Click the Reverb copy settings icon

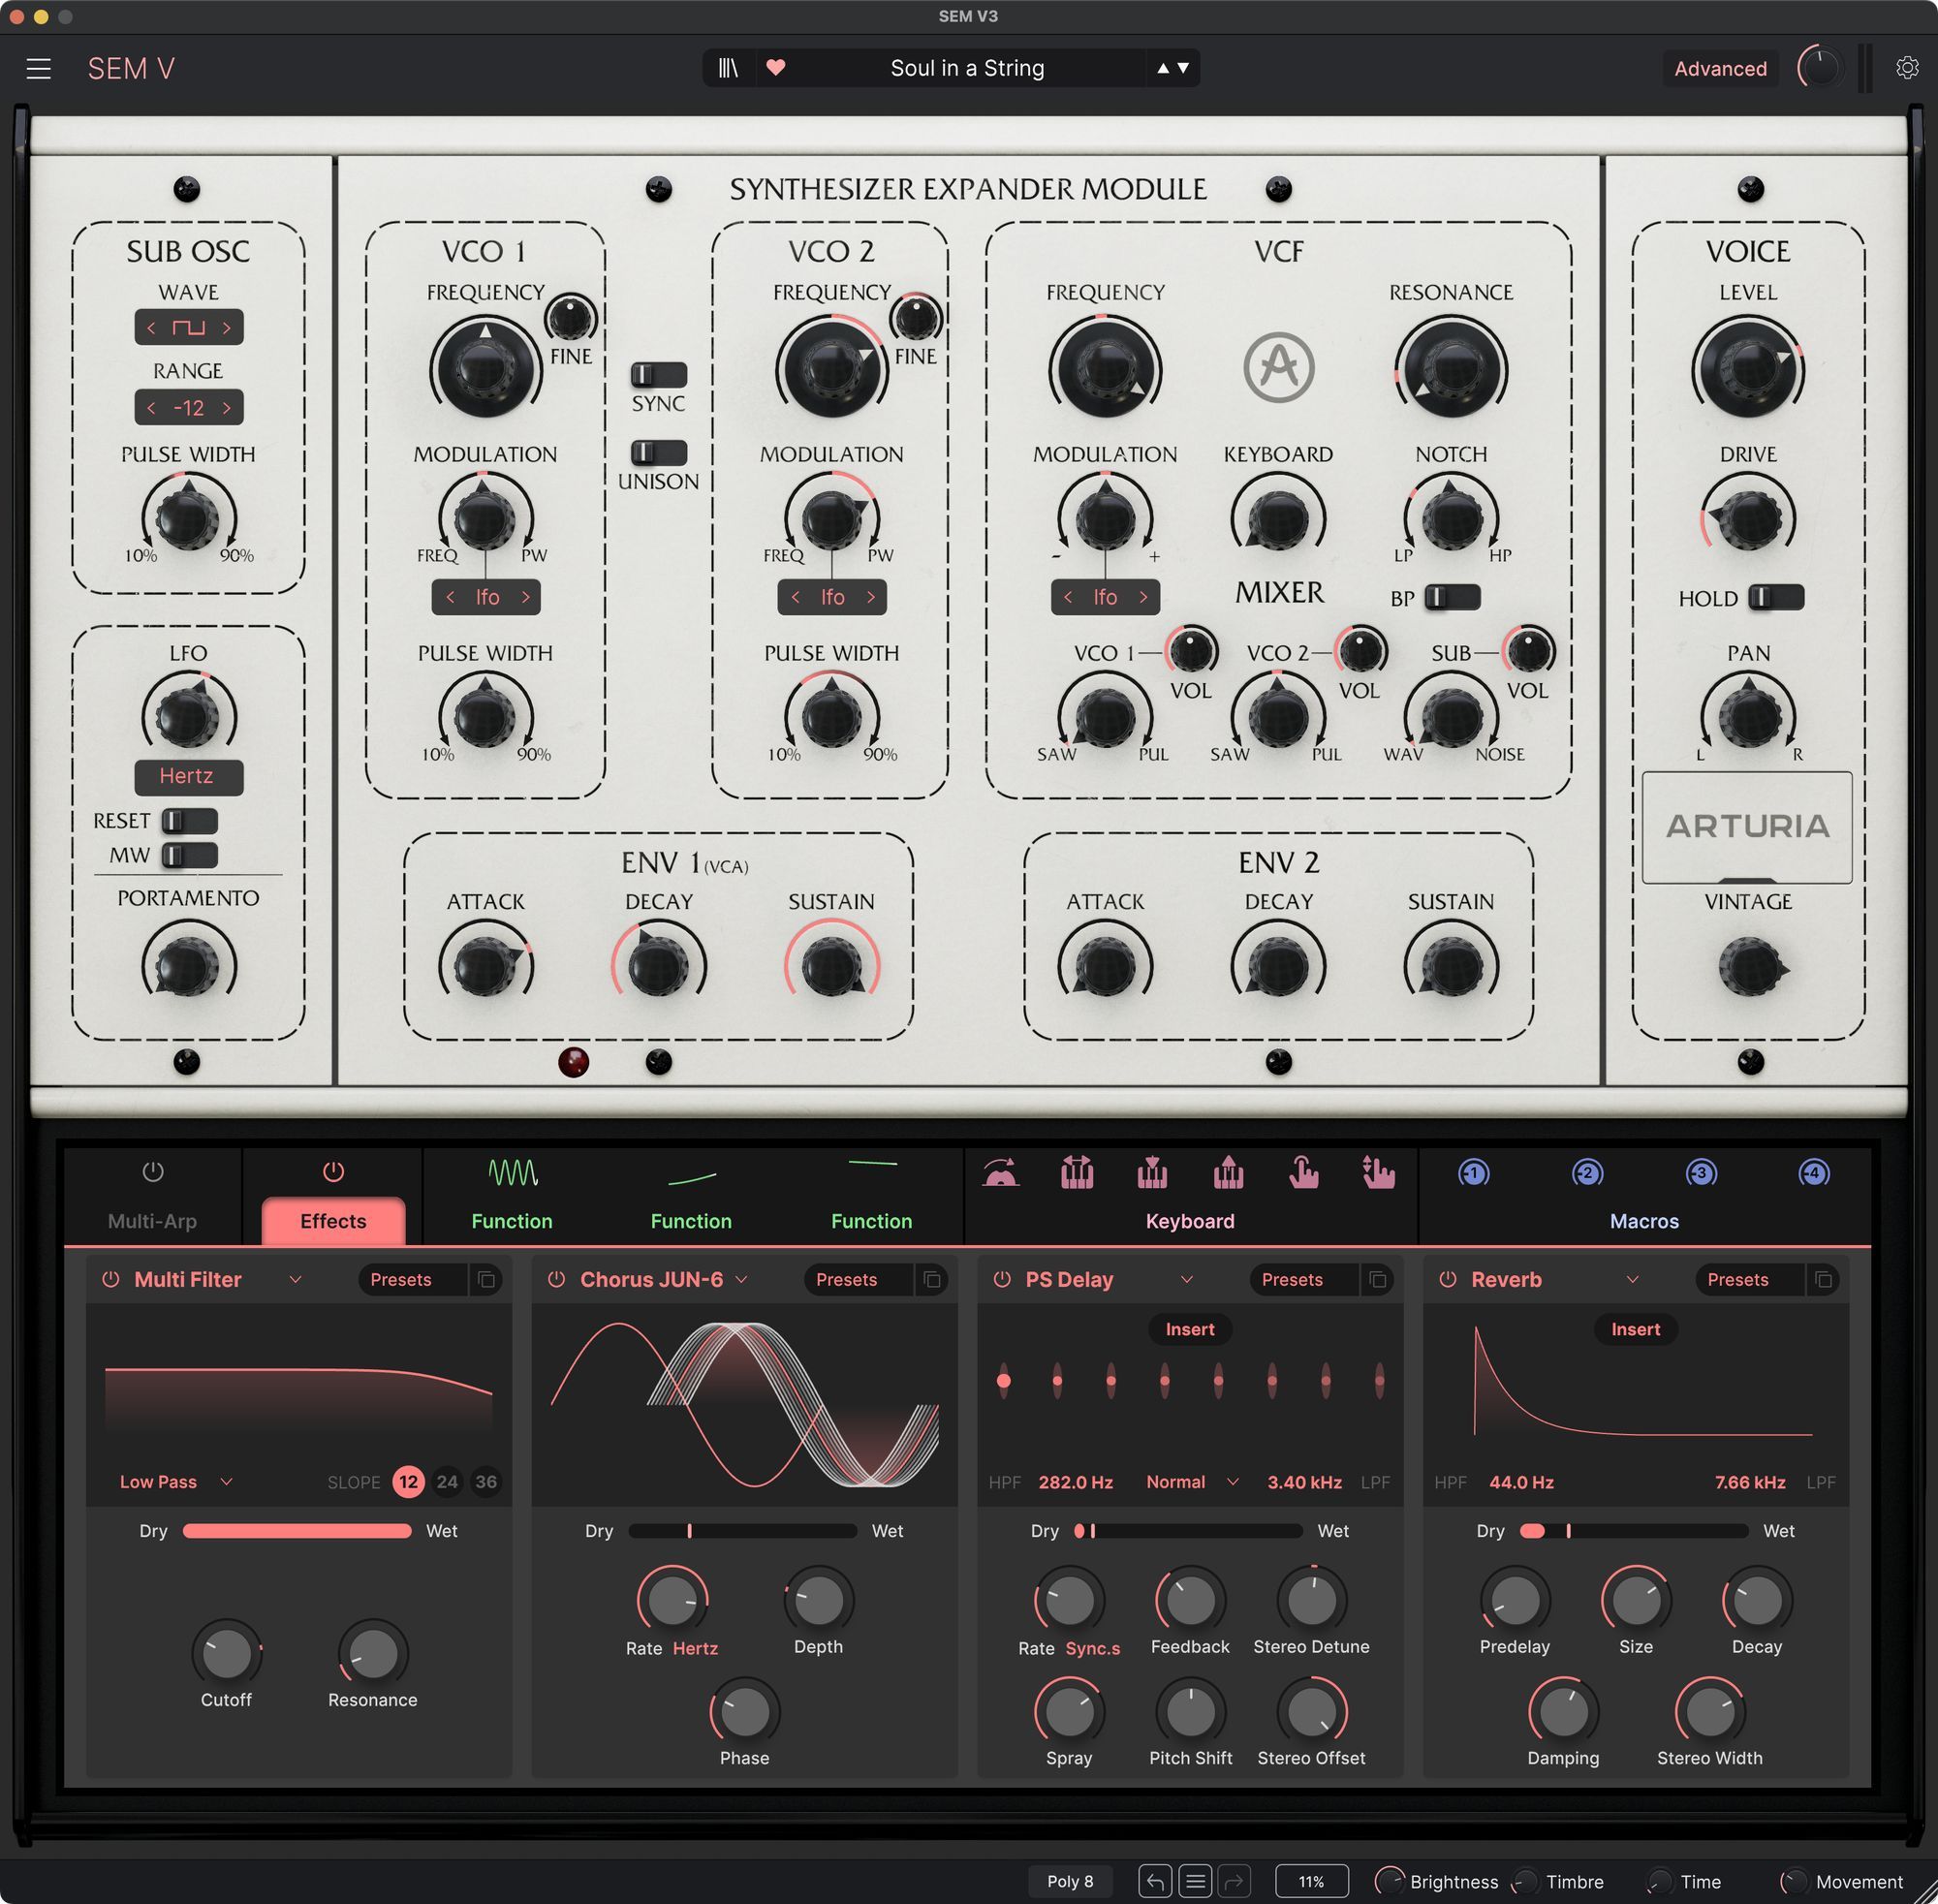1823,1279
